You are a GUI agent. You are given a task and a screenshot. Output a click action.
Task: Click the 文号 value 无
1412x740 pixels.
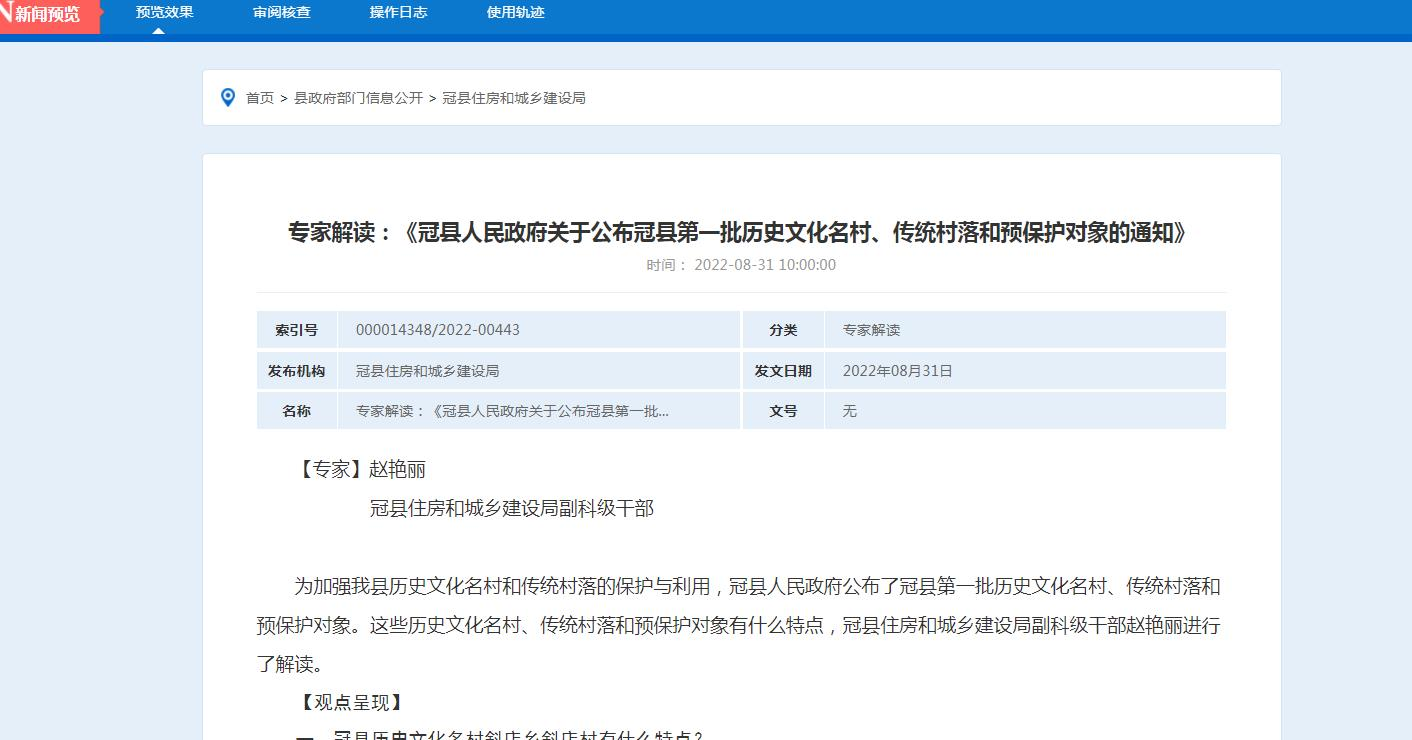[850, 411]
